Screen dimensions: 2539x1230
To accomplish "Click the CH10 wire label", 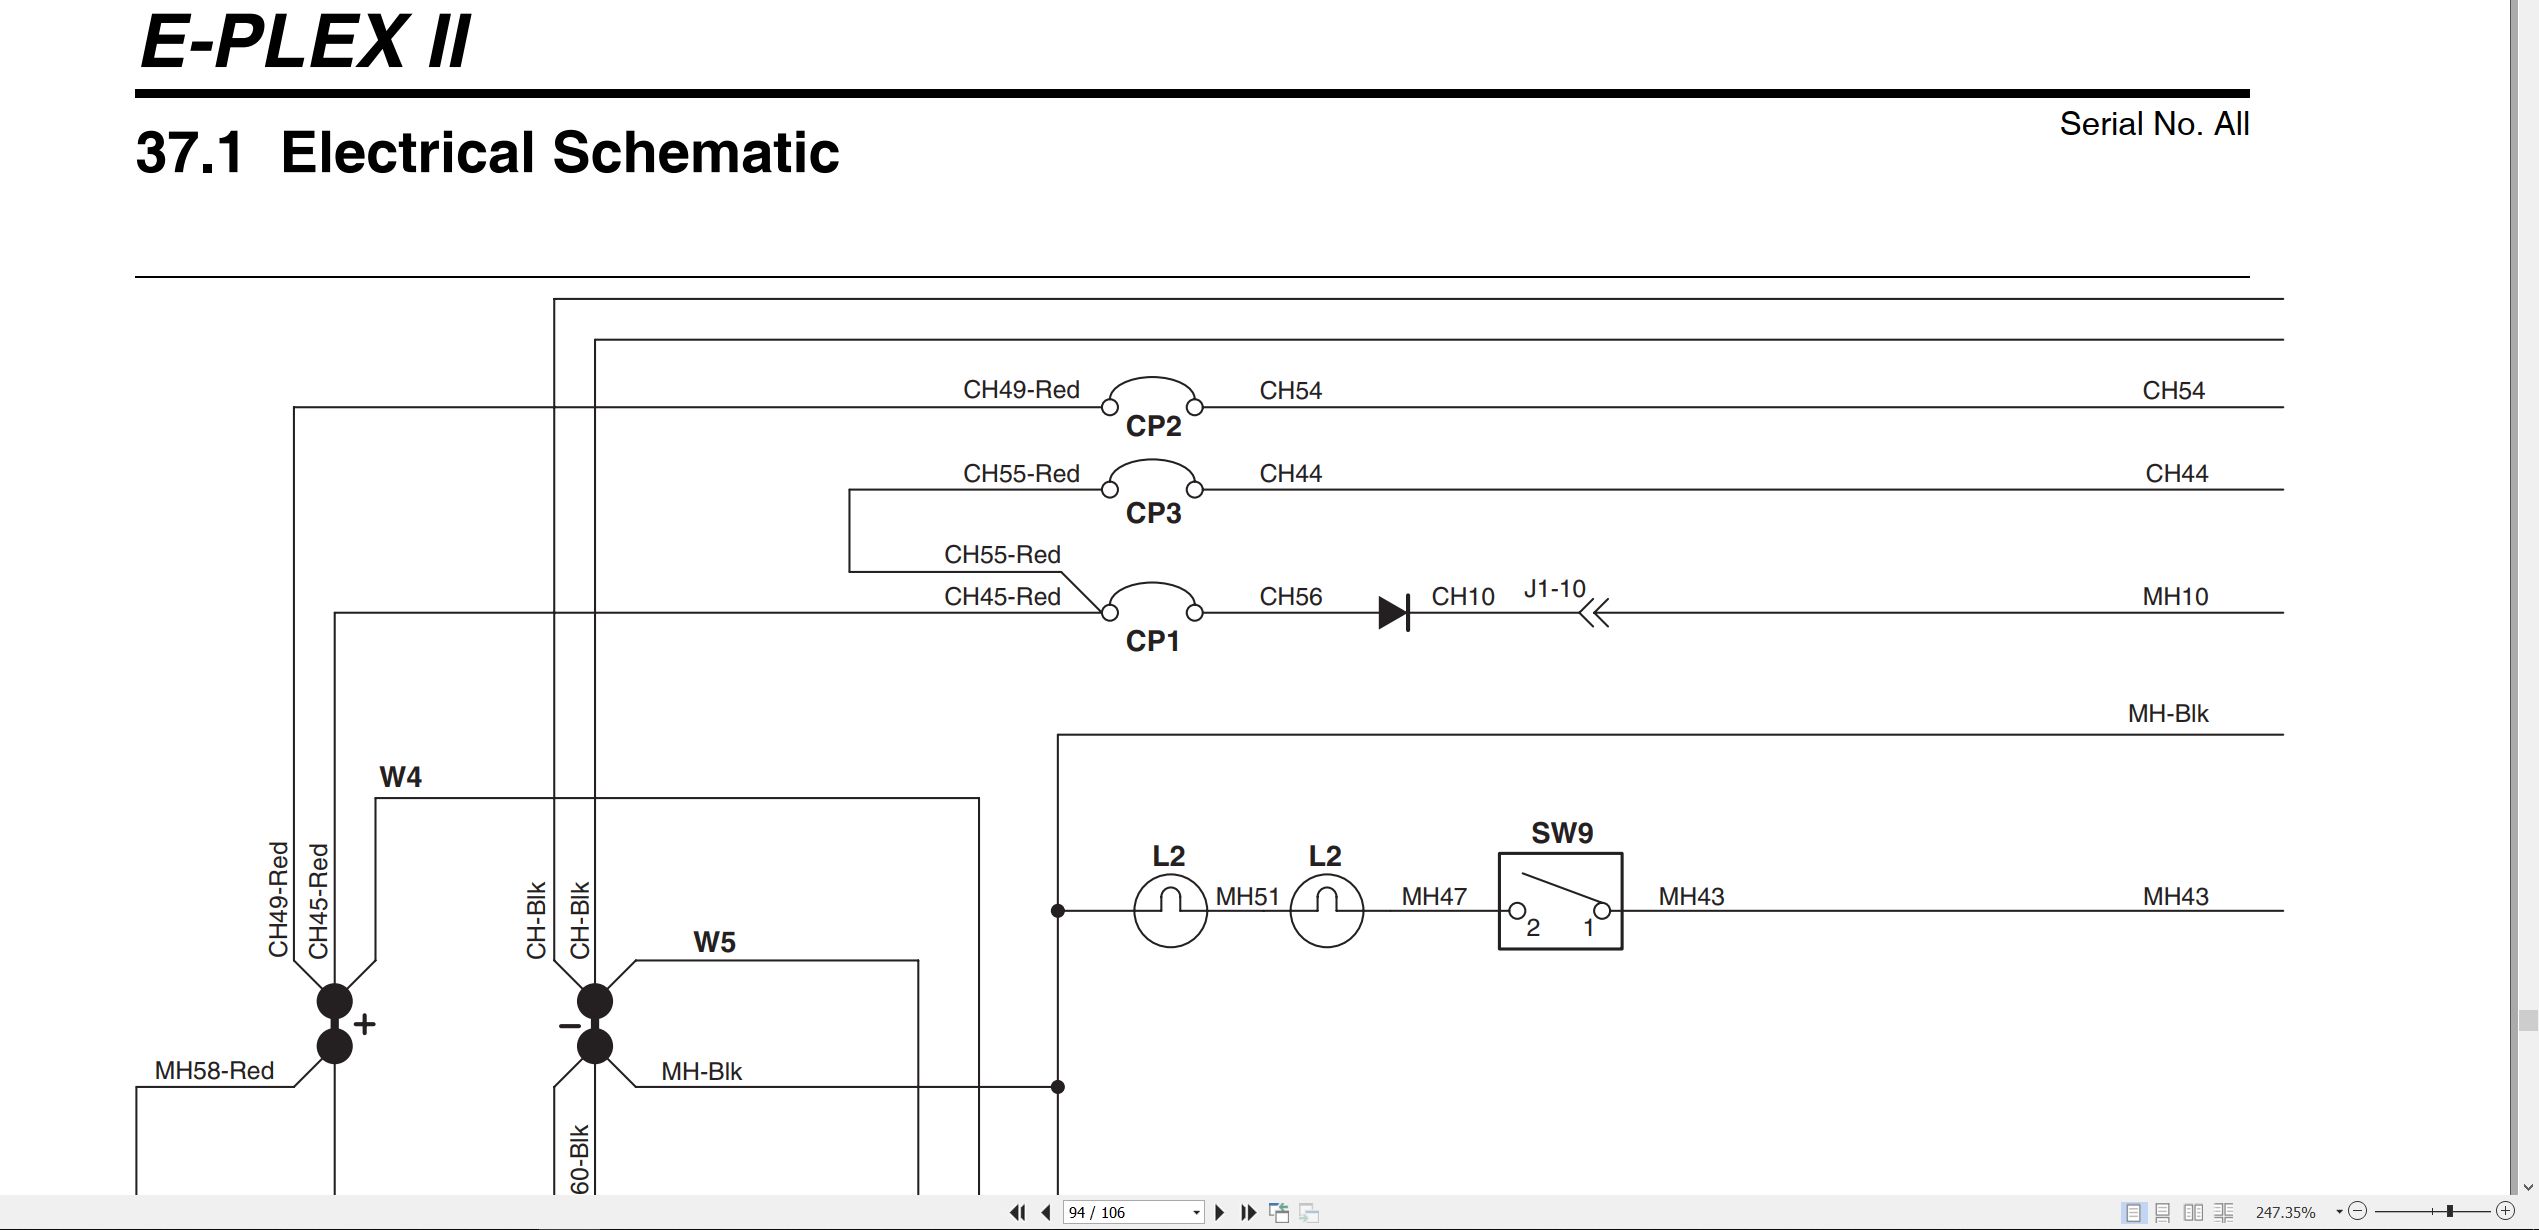I will pos(1463,596).
